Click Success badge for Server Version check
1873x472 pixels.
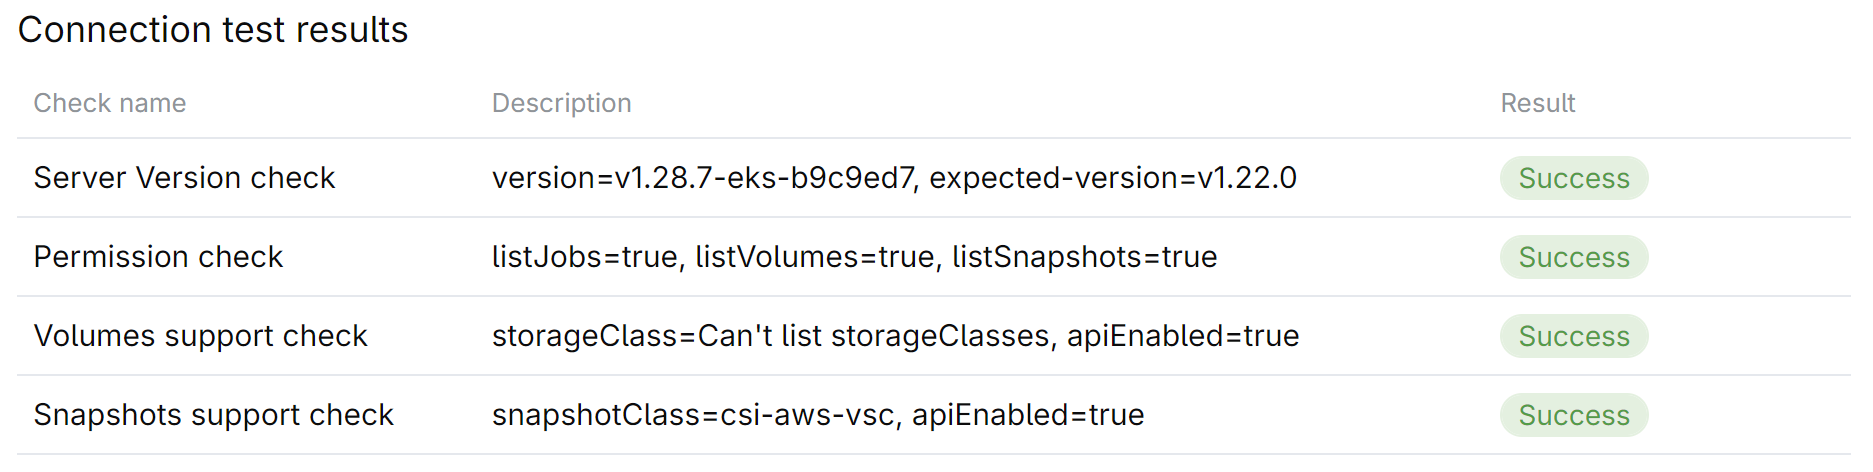[x=1573, y=178]
